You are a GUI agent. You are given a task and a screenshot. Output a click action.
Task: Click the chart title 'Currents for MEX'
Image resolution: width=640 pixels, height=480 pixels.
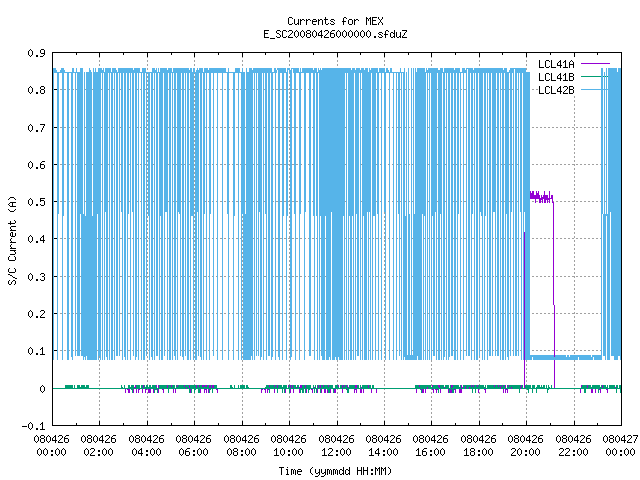[335, 21]
